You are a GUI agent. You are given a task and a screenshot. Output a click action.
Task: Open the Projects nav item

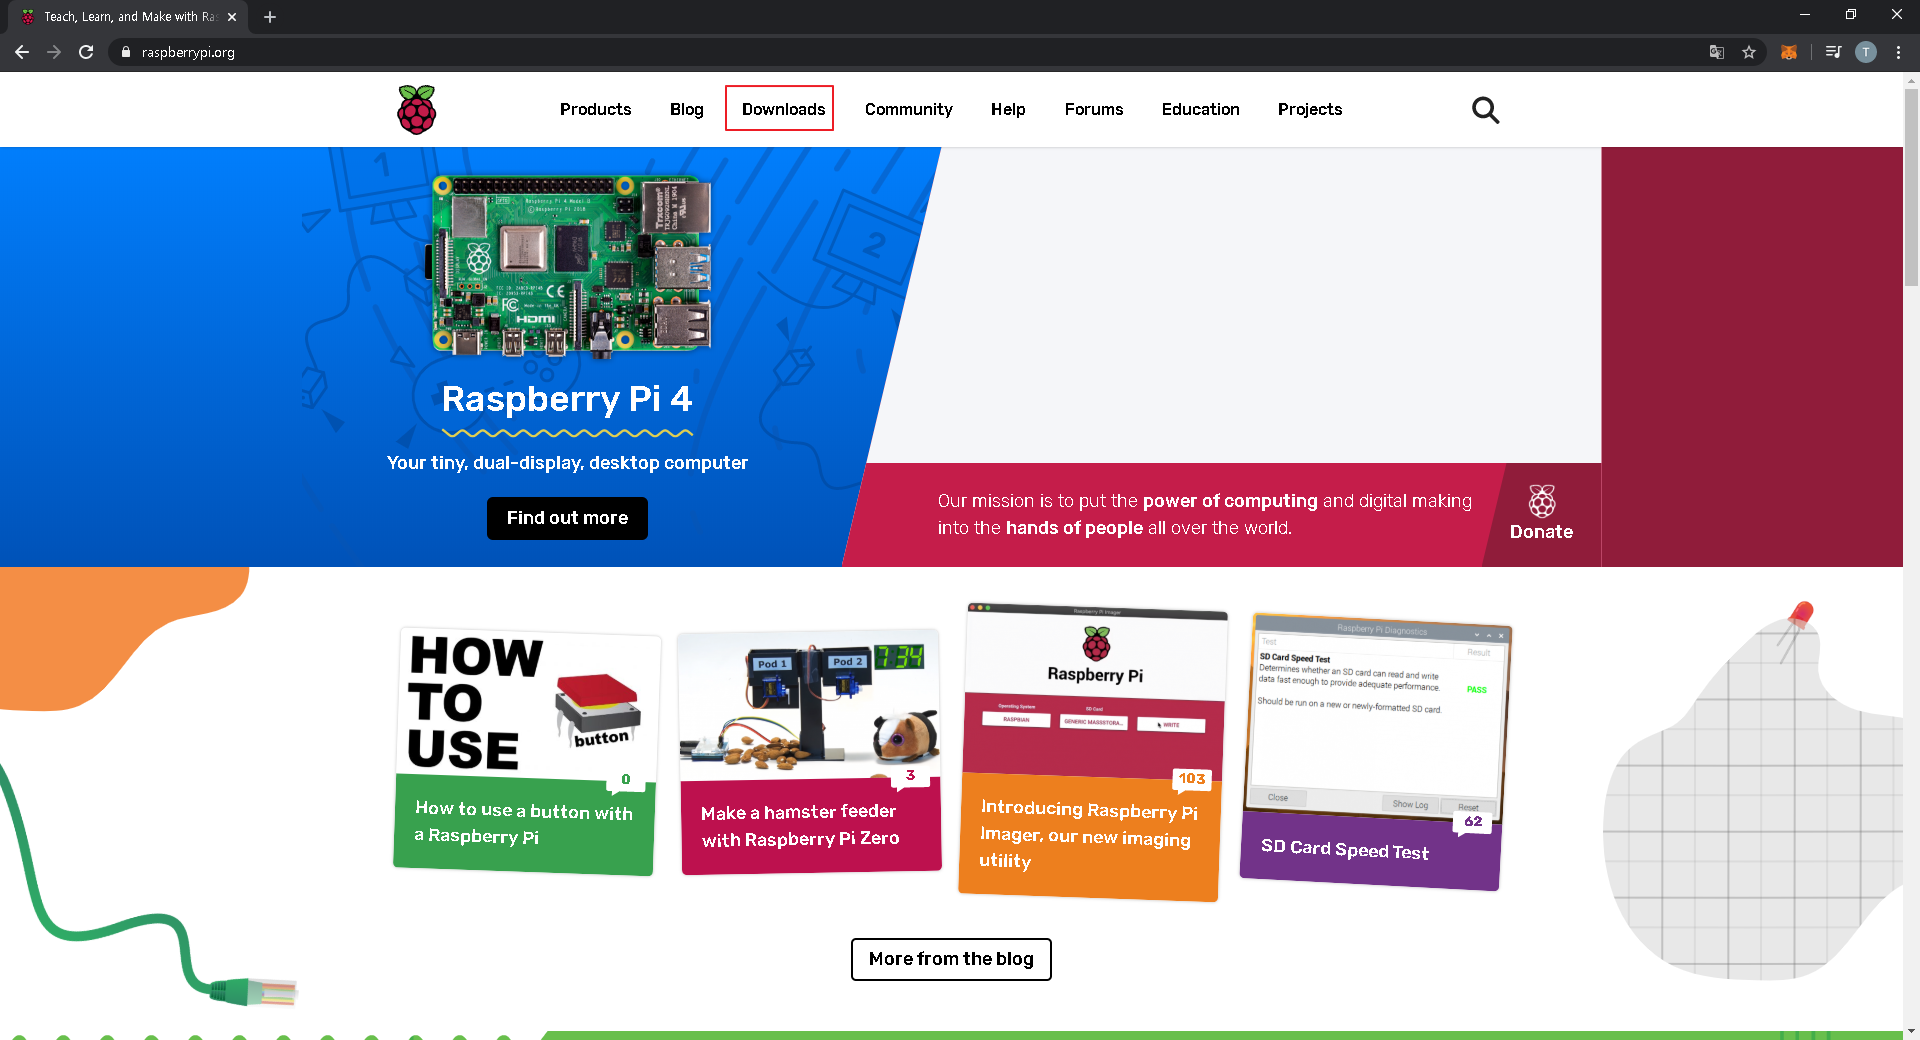1310,109
